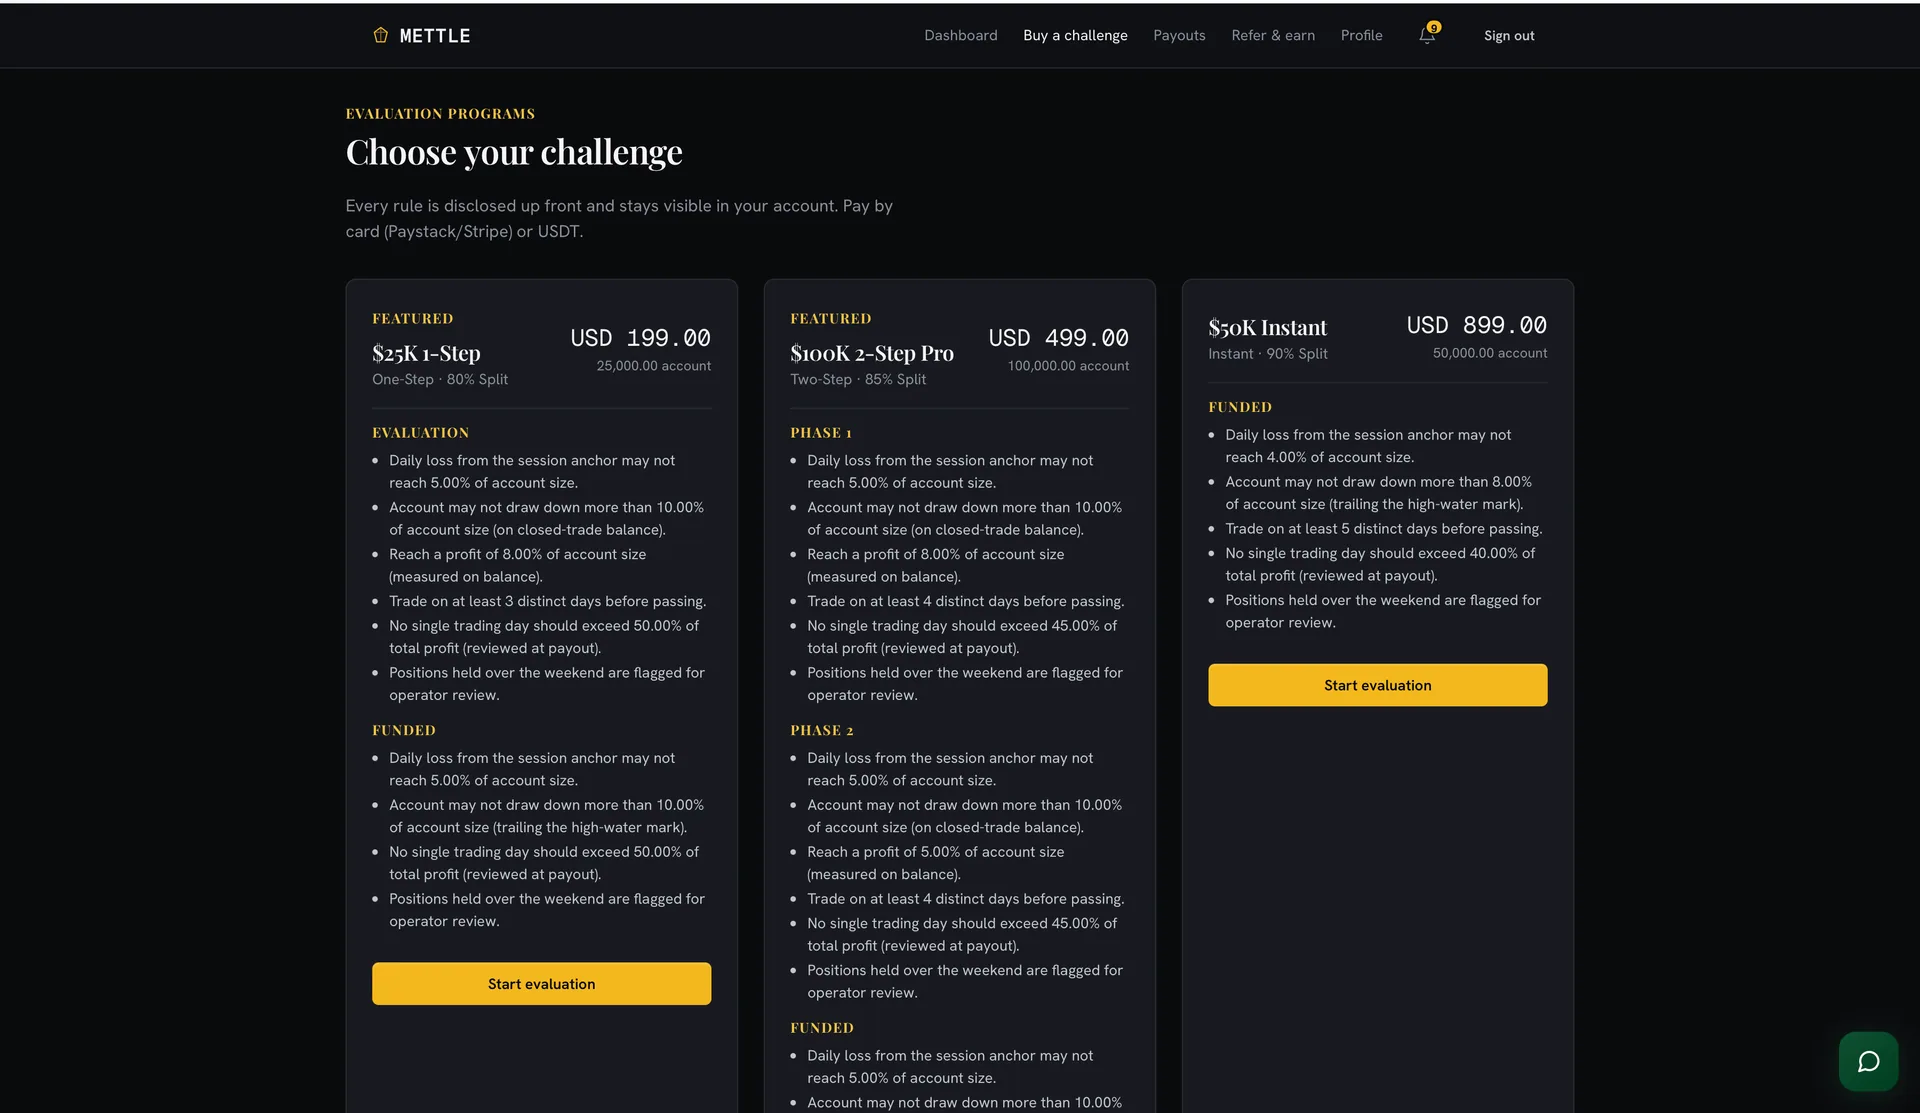
Task: Click One-Step · 80% Split subtitle
Action: [x=440, y=379]
